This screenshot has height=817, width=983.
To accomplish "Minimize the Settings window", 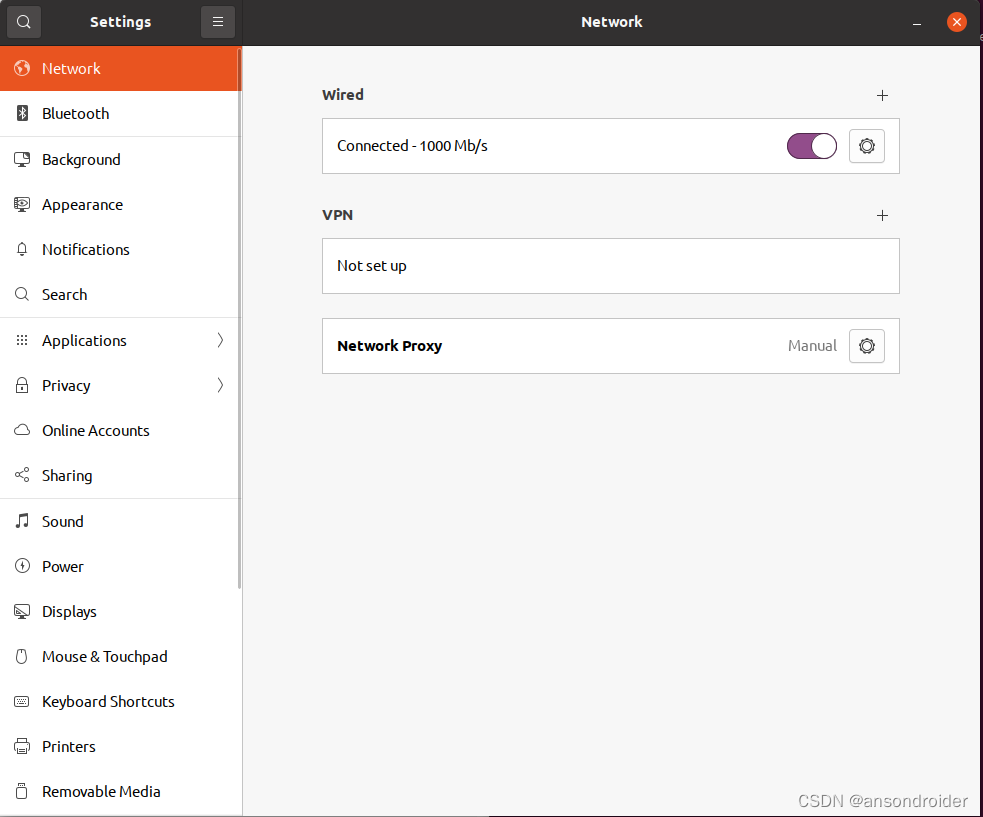I will [917, 23].
